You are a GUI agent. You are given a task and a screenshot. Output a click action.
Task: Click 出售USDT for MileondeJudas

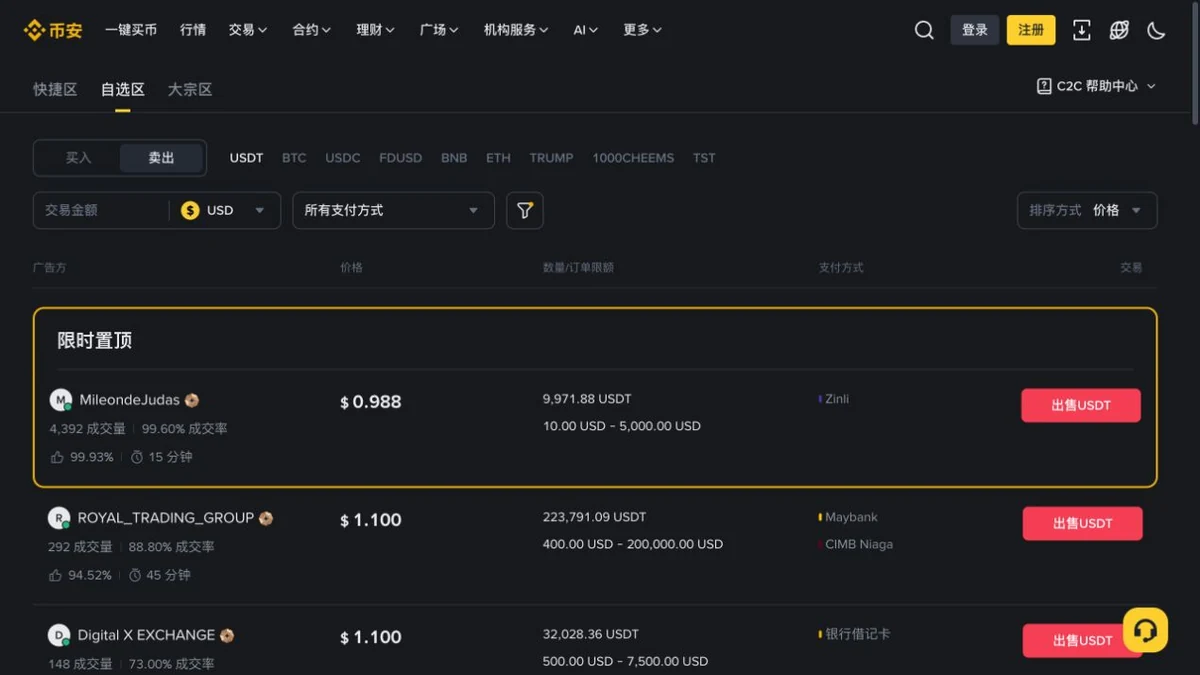(1081, 405)
